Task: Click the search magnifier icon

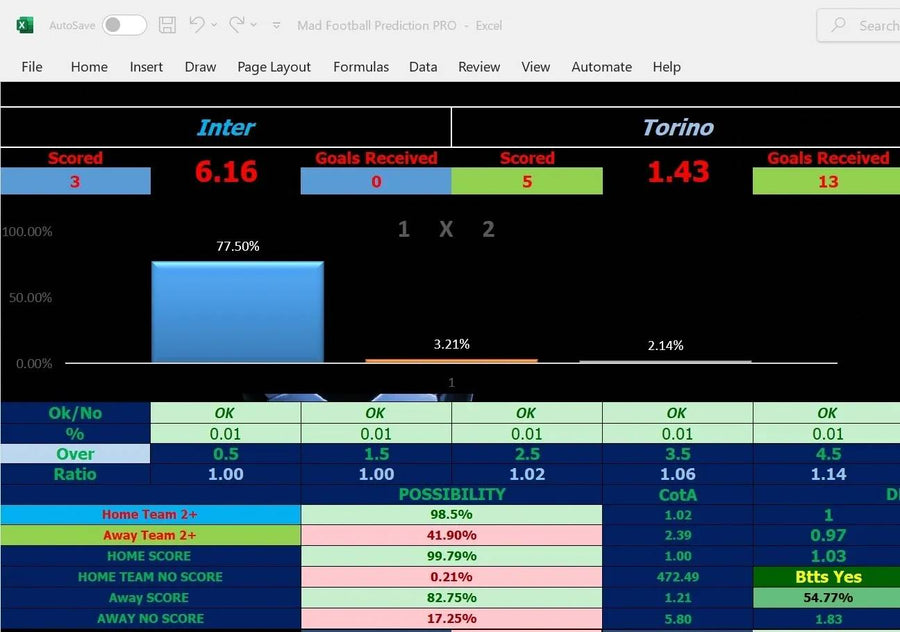Action: click(839, 25)
